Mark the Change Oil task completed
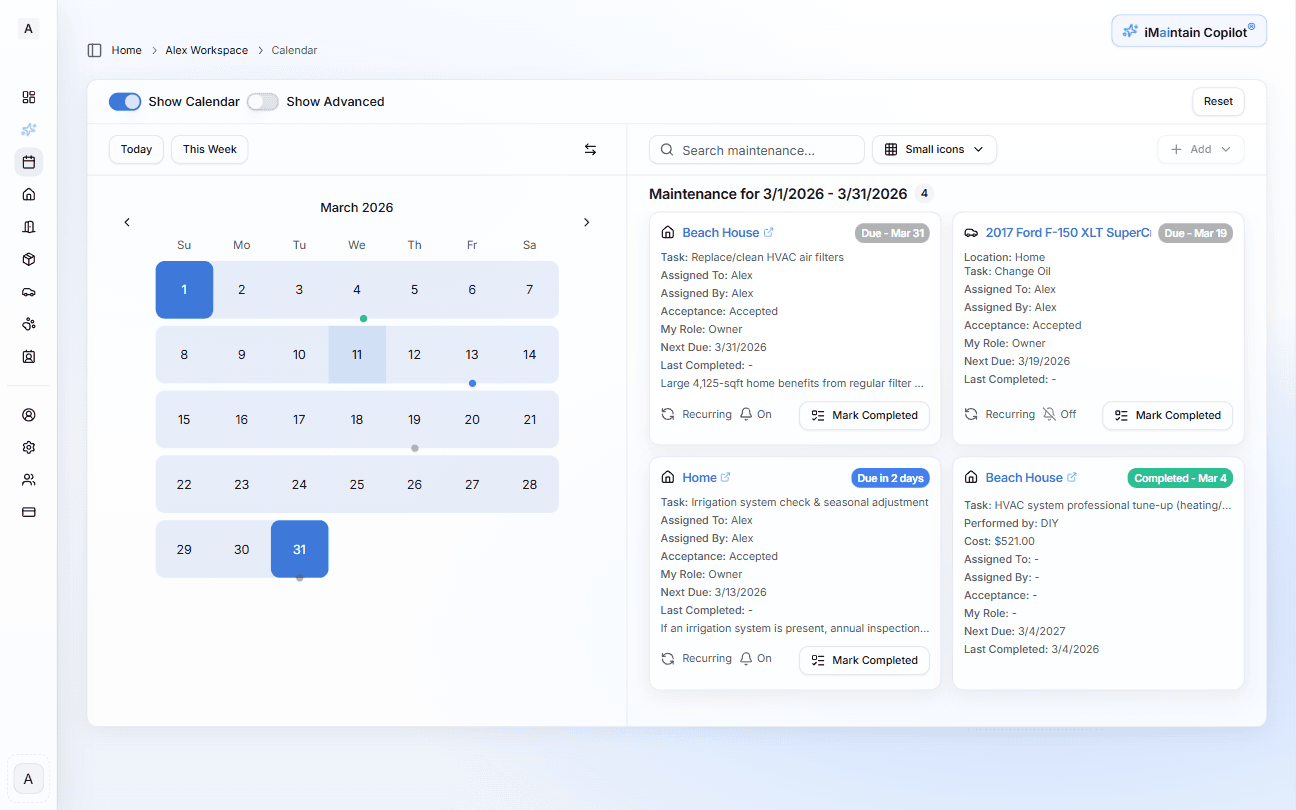Image resolution: width=1296 pixels, height=810 pixels. point(1167,415)
